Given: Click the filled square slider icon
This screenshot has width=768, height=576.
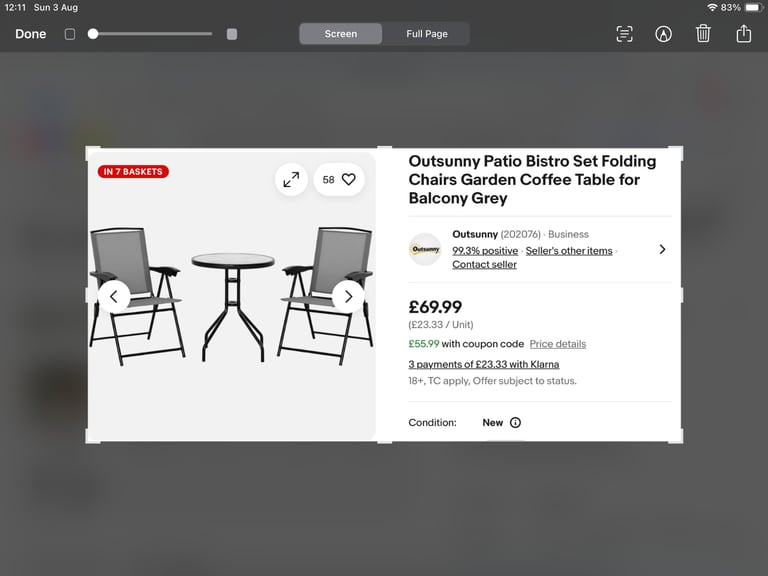Looking at the screenshot, I should click(232, 34).
